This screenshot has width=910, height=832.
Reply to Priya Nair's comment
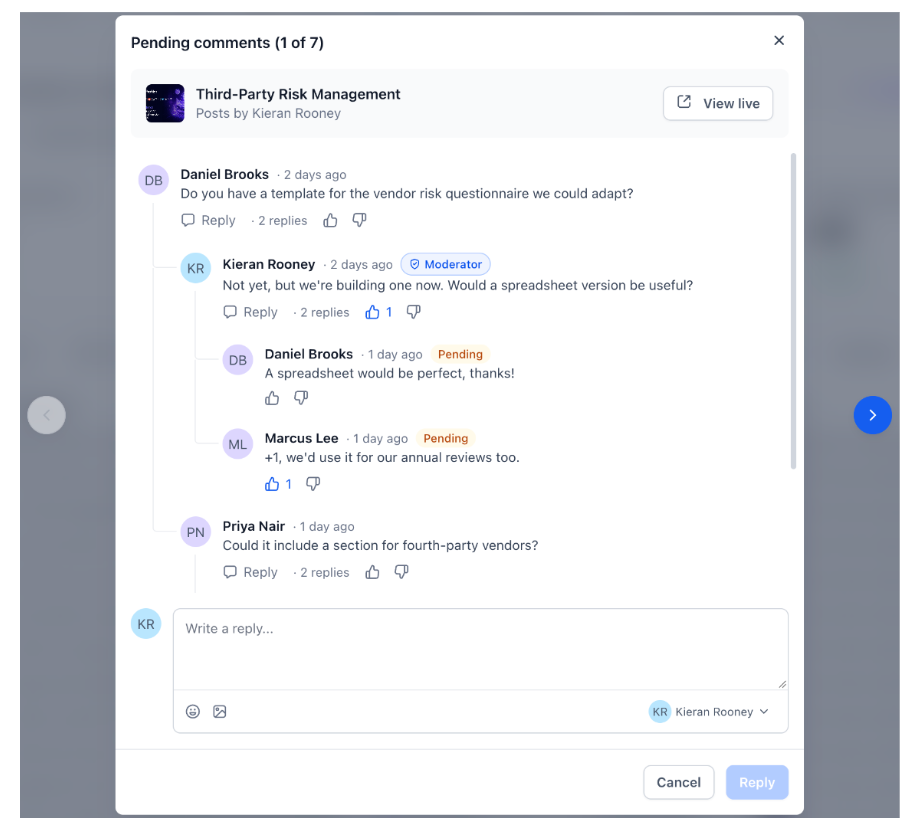pyautogui.click(x=251, y=573)
